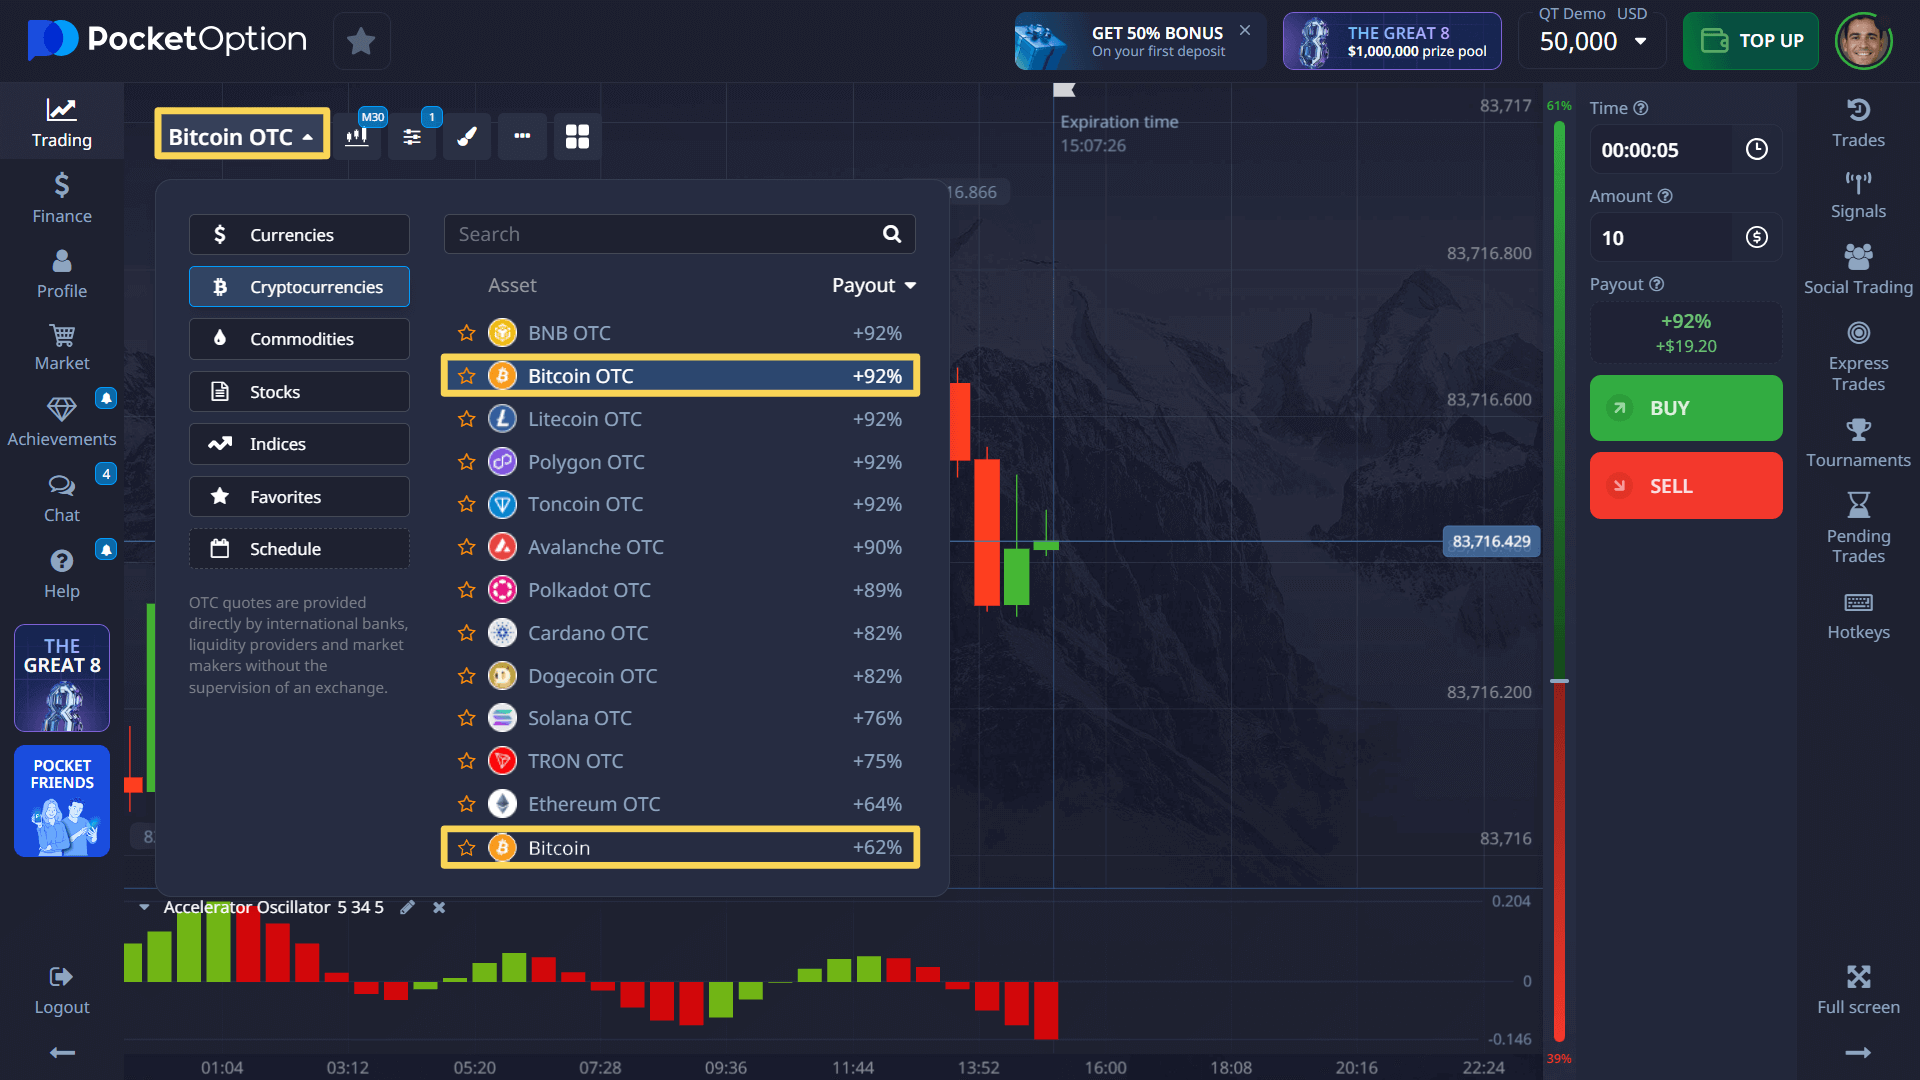Toggle favorite star for Solana OTC
This screenshot has height=1080, width=1920.
466,718
